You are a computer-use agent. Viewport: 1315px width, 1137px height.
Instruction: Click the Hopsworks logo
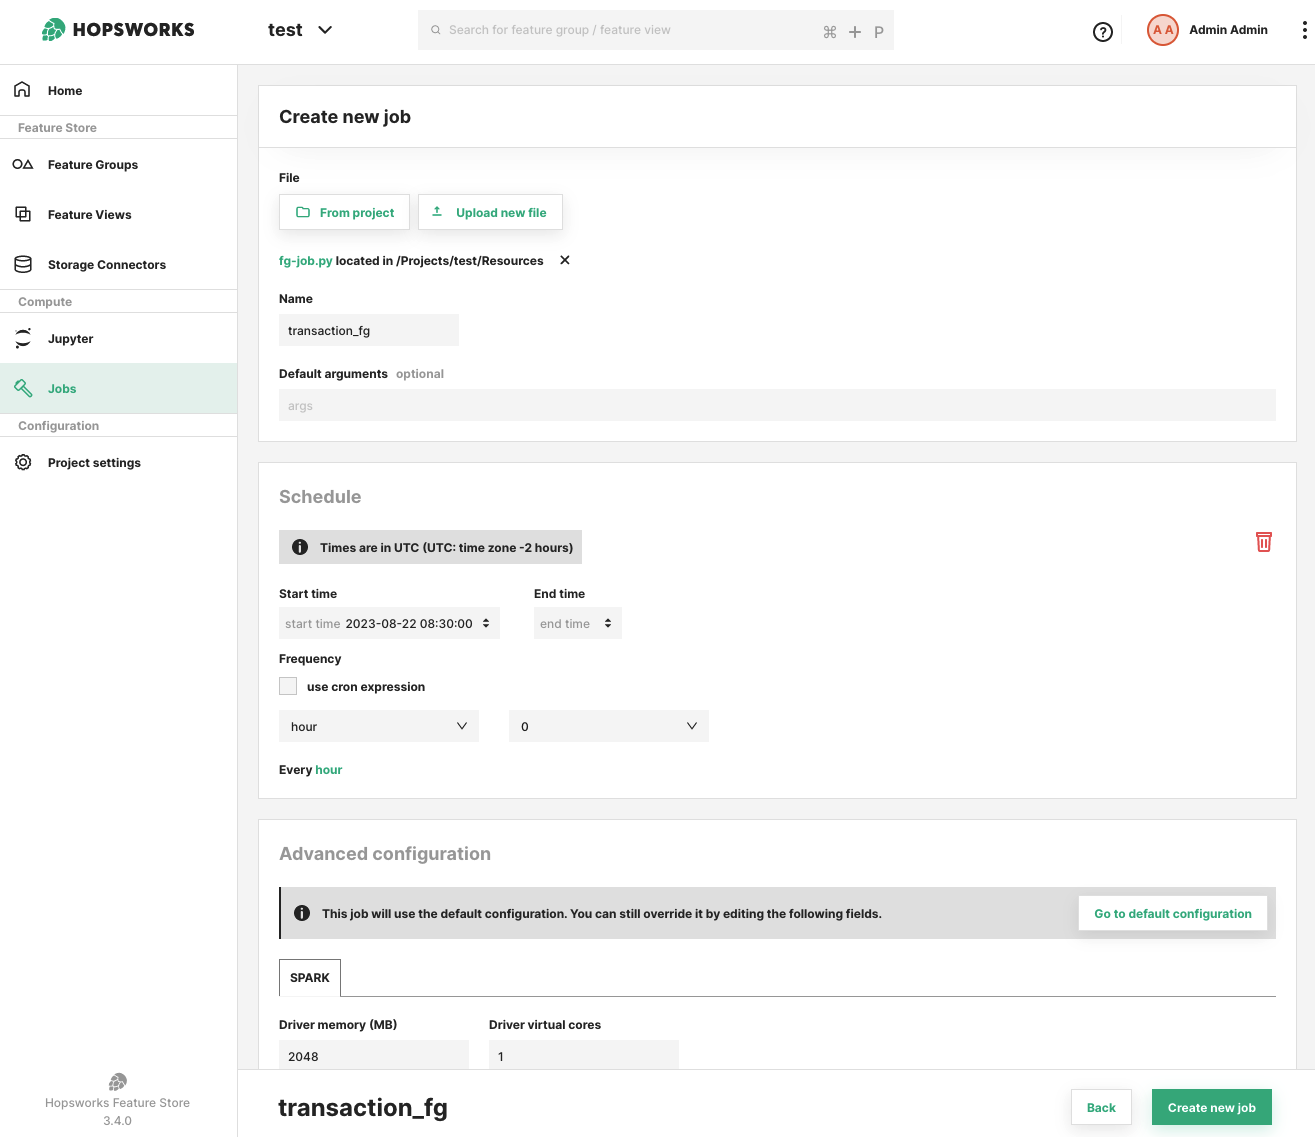[x=118, y=30]
